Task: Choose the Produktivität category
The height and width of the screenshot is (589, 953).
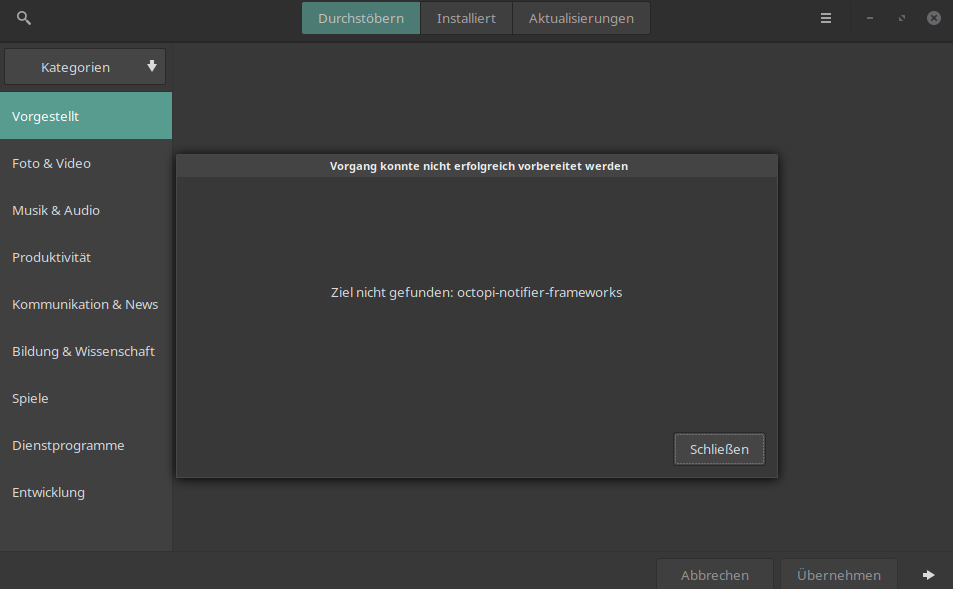Action: [x=86, y=257]
